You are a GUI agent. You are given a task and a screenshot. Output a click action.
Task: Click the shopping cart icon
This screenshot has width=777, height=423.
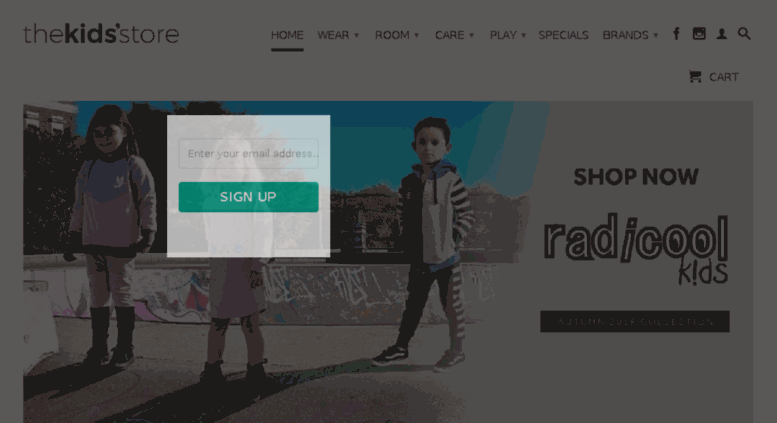[695, 76]
